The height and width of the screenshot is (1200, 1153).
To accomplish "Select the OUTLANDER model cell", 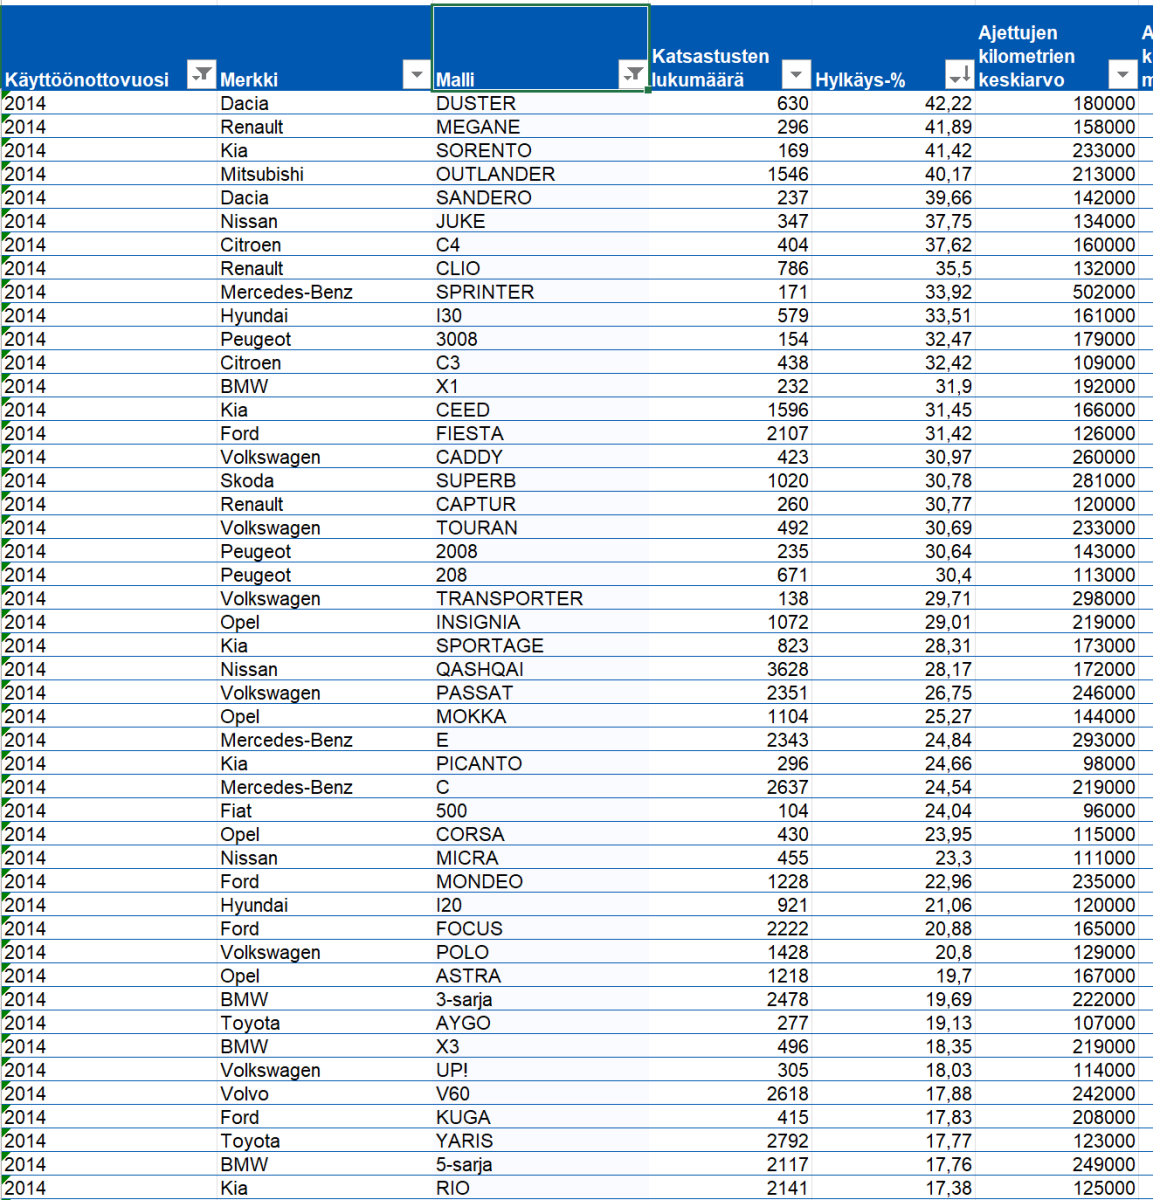I will [540, 174].
